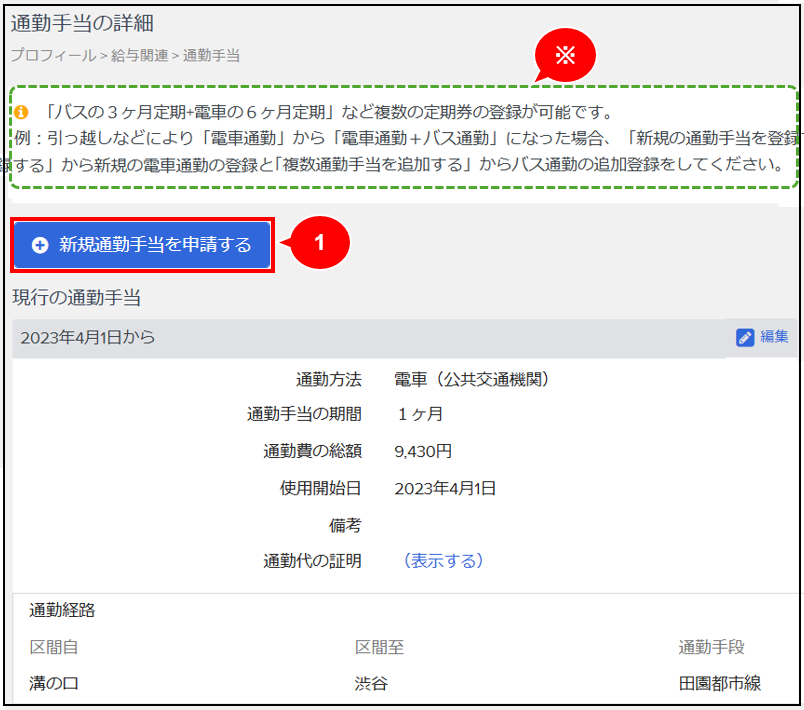Click the orange info icon in the notice
Screen dimensions: 804x710
coord(21,111)
